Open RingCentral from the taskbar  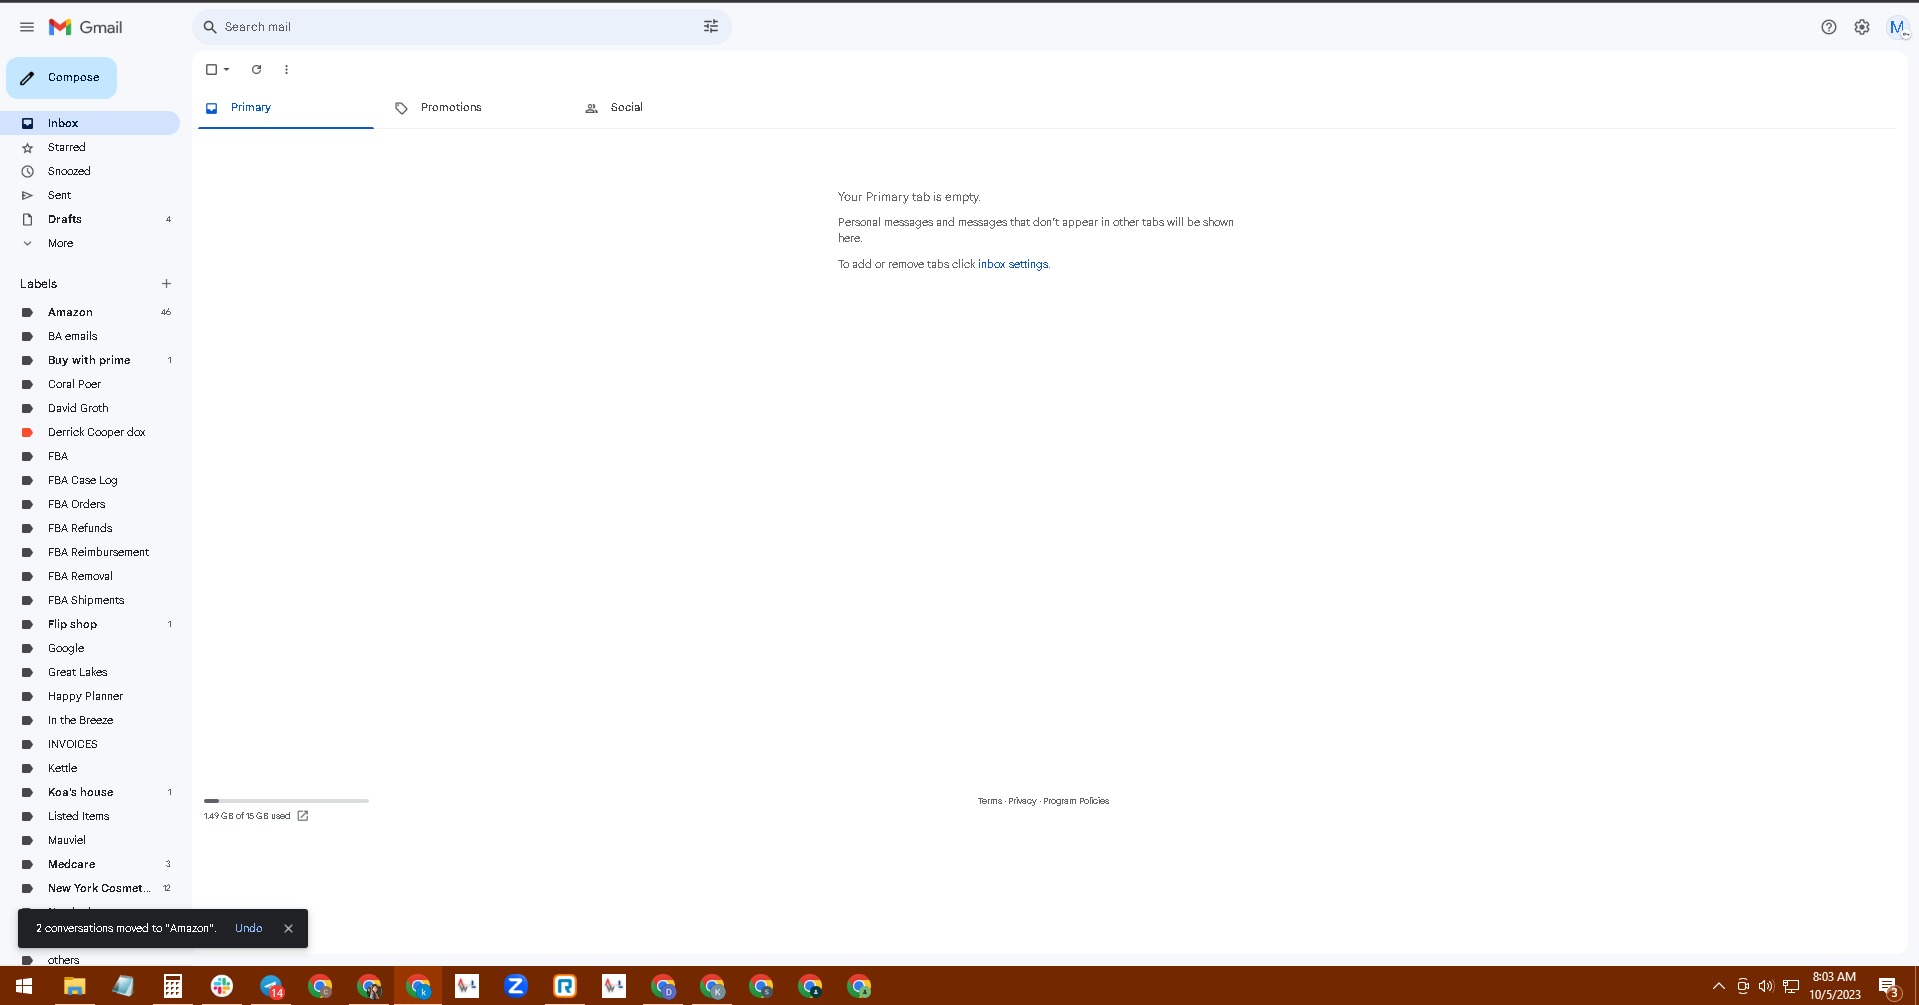point(565,986)
